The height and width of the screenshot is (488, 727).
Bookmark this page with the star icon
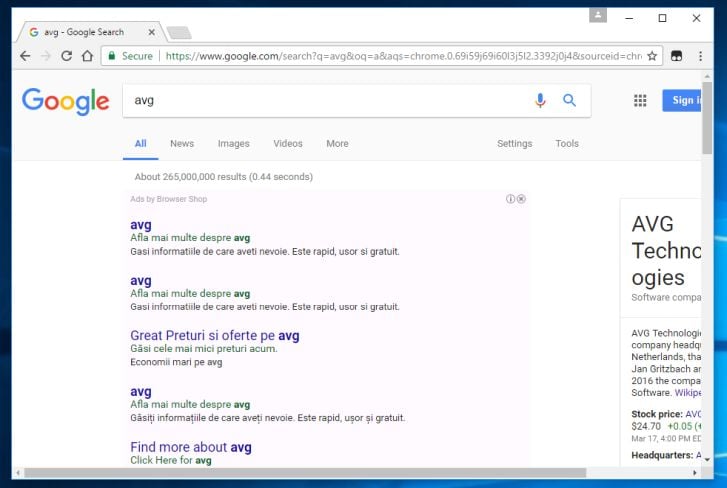[x=652, y=56]
